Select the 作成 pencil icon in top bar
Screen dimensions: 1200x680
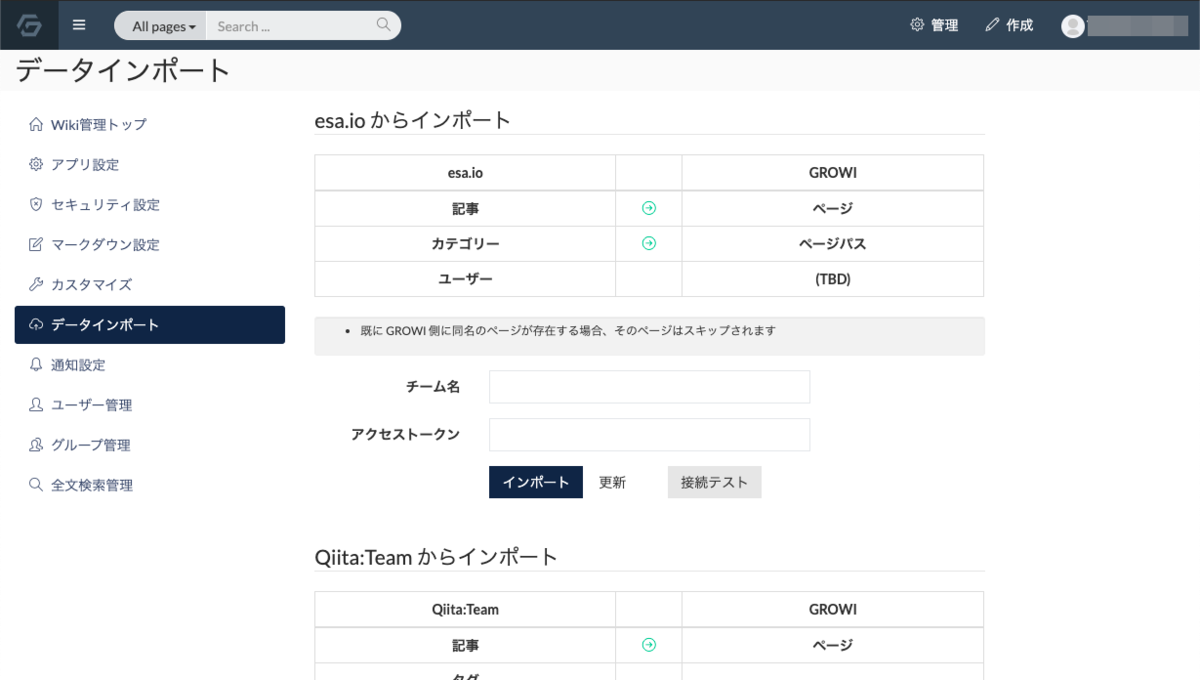pos(992,25)
